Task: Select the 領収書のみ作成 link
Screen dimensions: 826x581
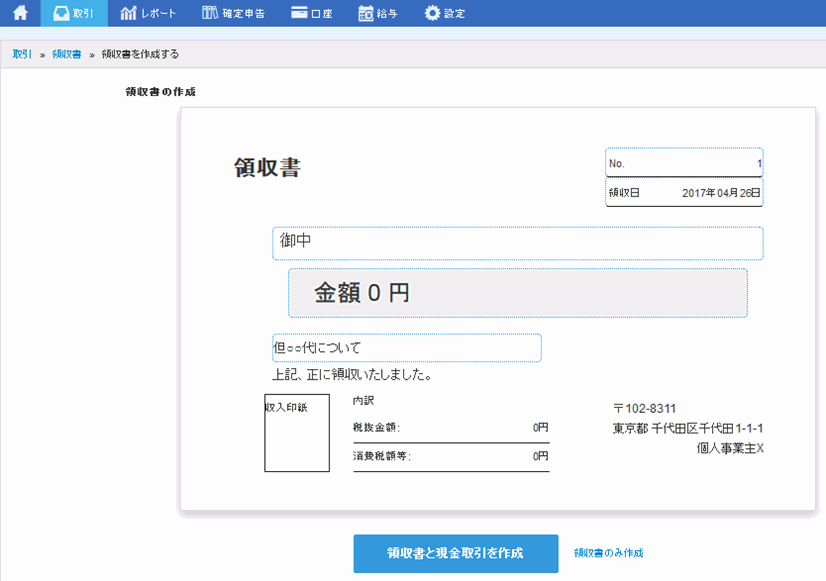Action: coord(608,553)
